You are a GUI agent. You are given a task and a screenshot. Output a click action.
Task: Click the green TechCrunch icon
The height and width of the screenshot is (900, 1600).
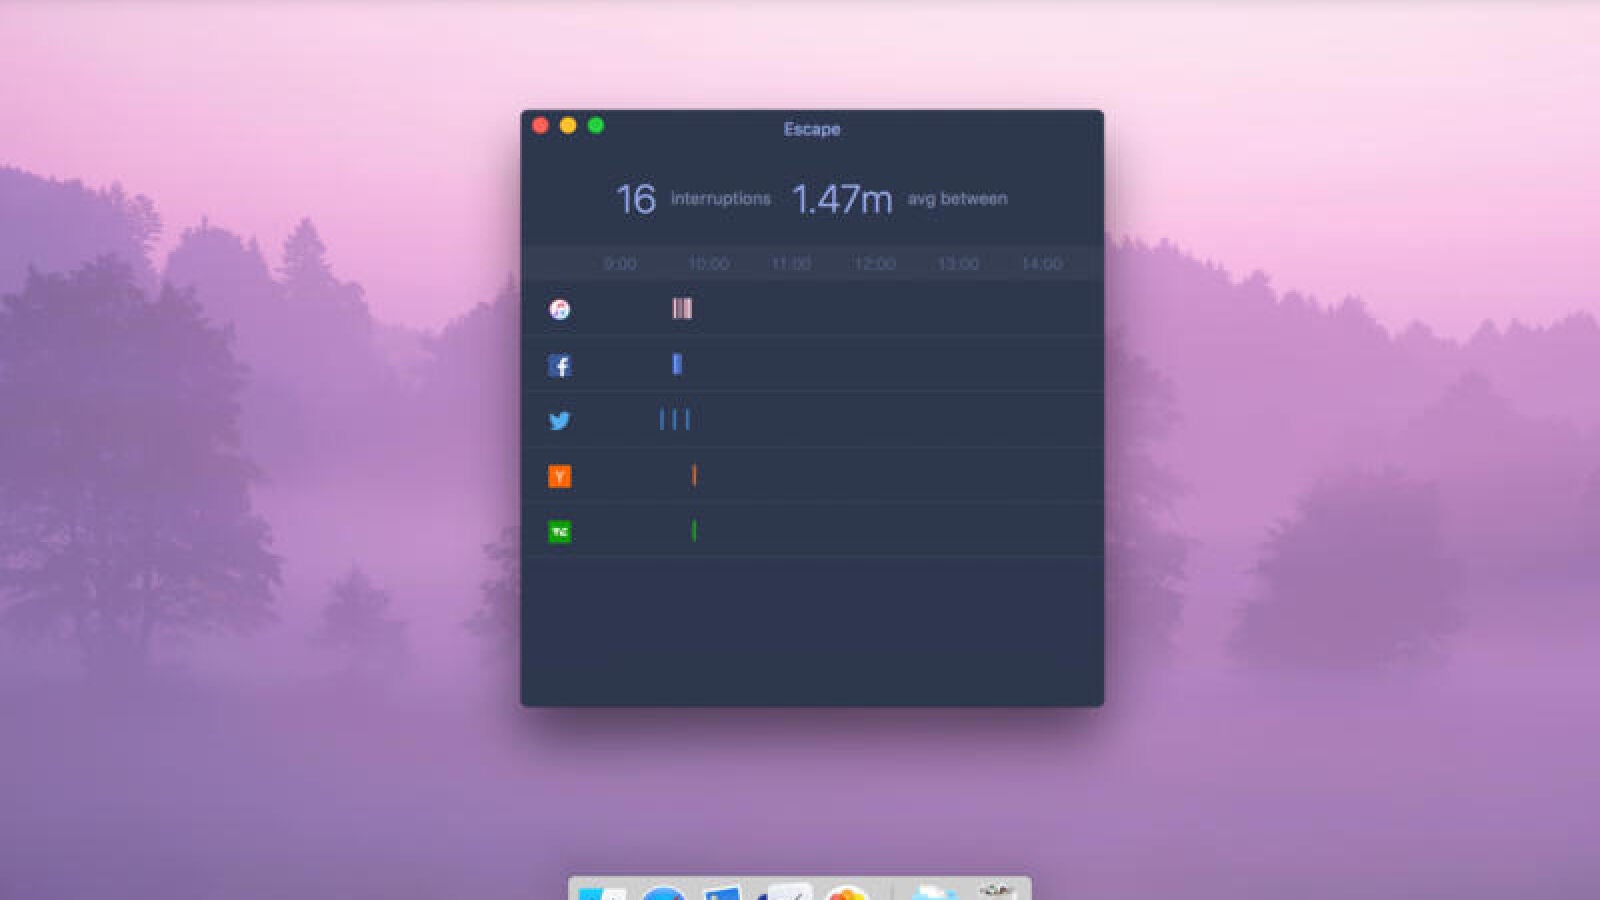(560, 532)
